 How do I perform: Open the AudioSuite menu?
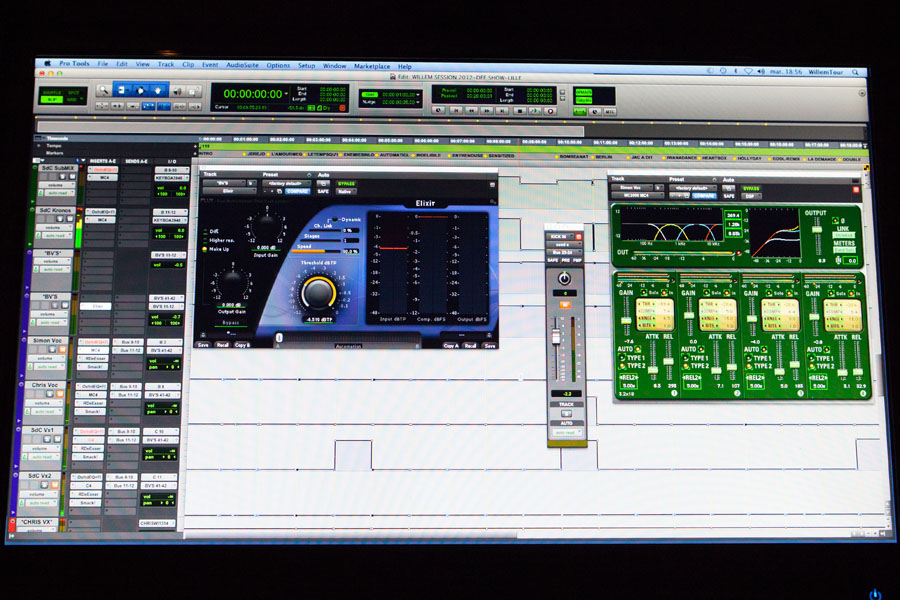tap(242, 65)
